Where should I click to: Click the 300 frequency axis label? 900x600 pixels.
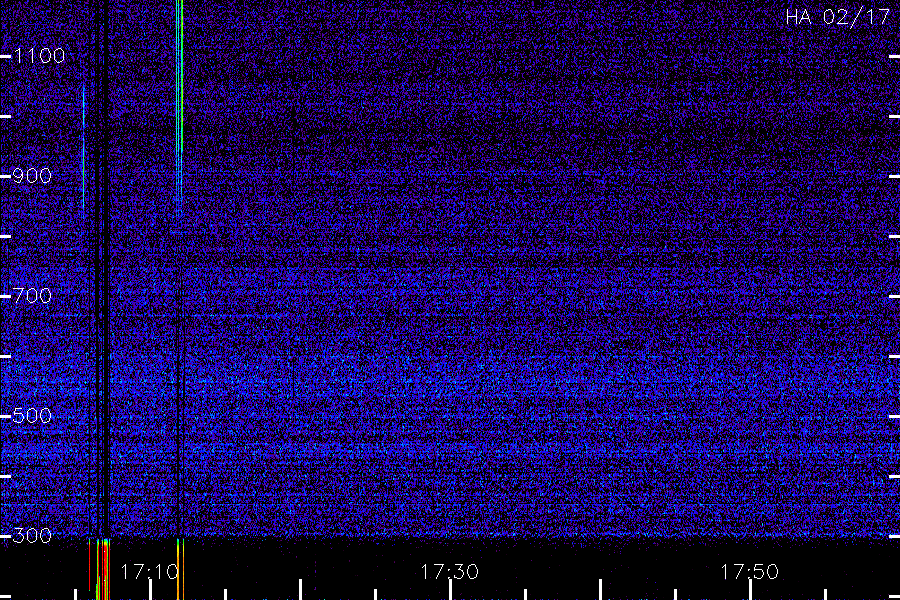click(32, 536)
